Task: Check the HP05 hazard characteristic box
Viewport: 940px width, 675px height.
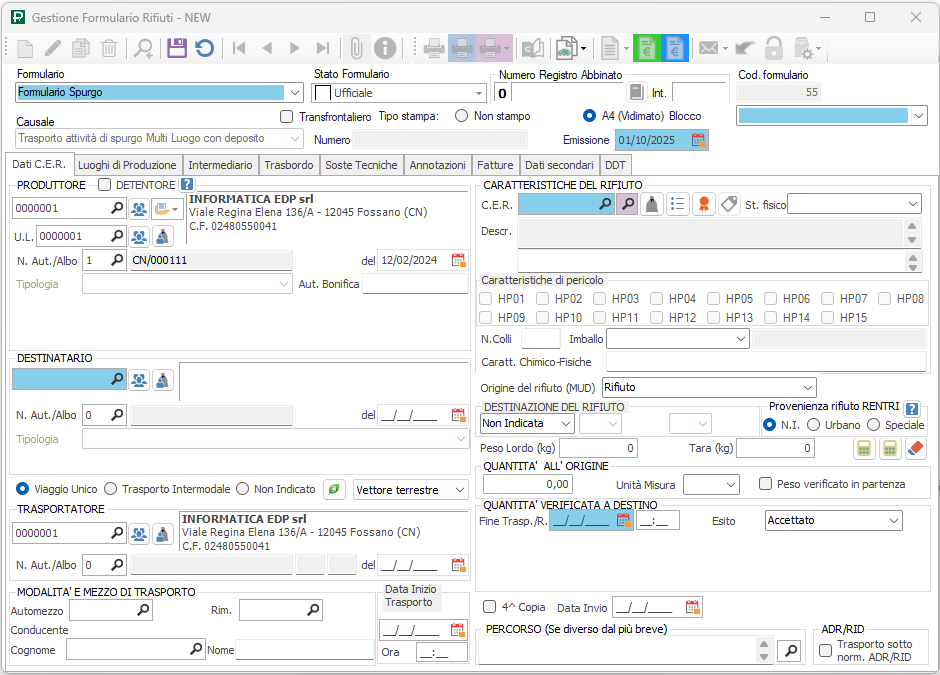Action: (714, 299)
